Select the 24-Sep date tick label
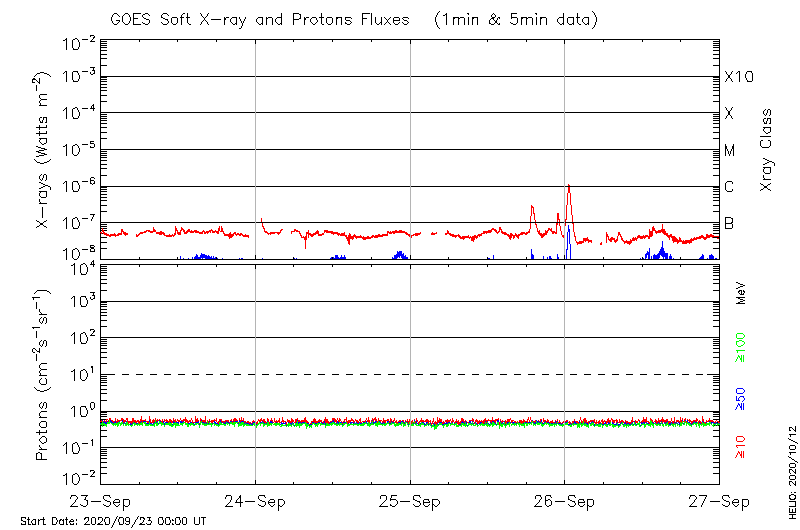The height and width of the screenshot is (530, 800). click(x=255, y=500)
